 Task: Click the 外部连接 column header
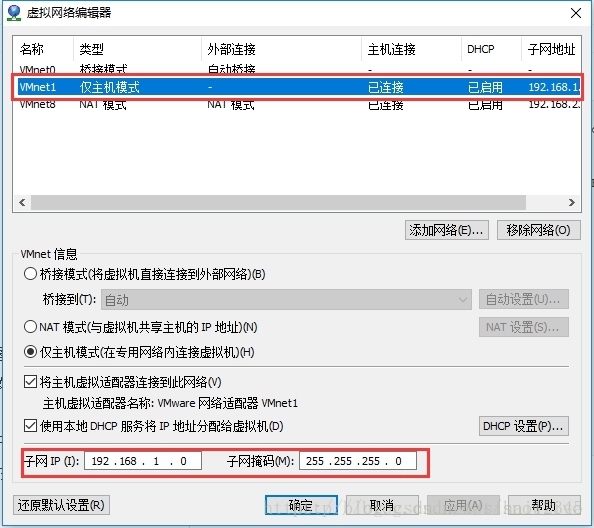pos(281,49)
